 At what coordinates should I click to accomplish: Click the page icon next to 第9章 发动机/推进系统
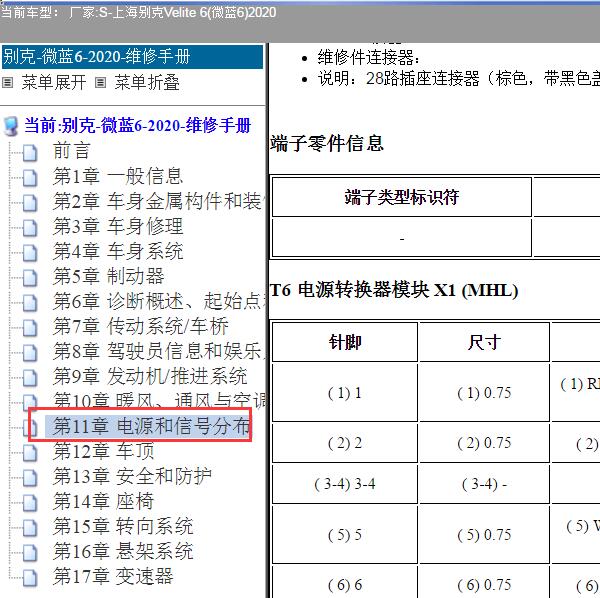(30, 378)
